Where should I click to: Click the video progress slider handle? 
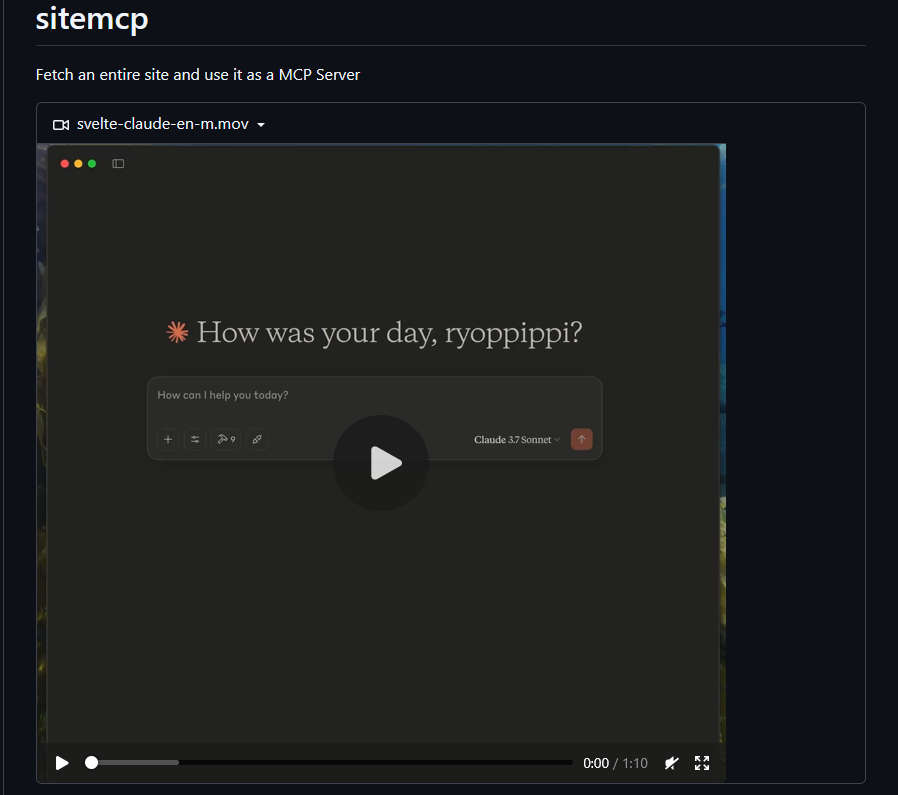(x=91, y=762)
